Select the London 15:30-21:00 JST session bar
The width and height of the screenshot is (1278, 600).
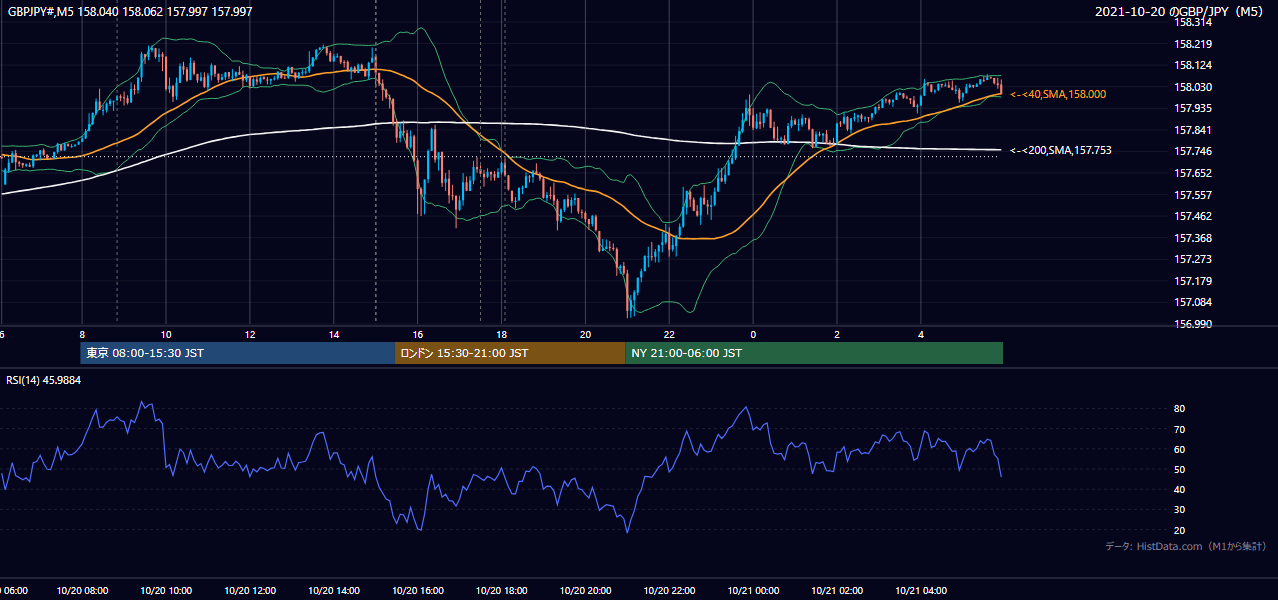[x=510, y=353]
